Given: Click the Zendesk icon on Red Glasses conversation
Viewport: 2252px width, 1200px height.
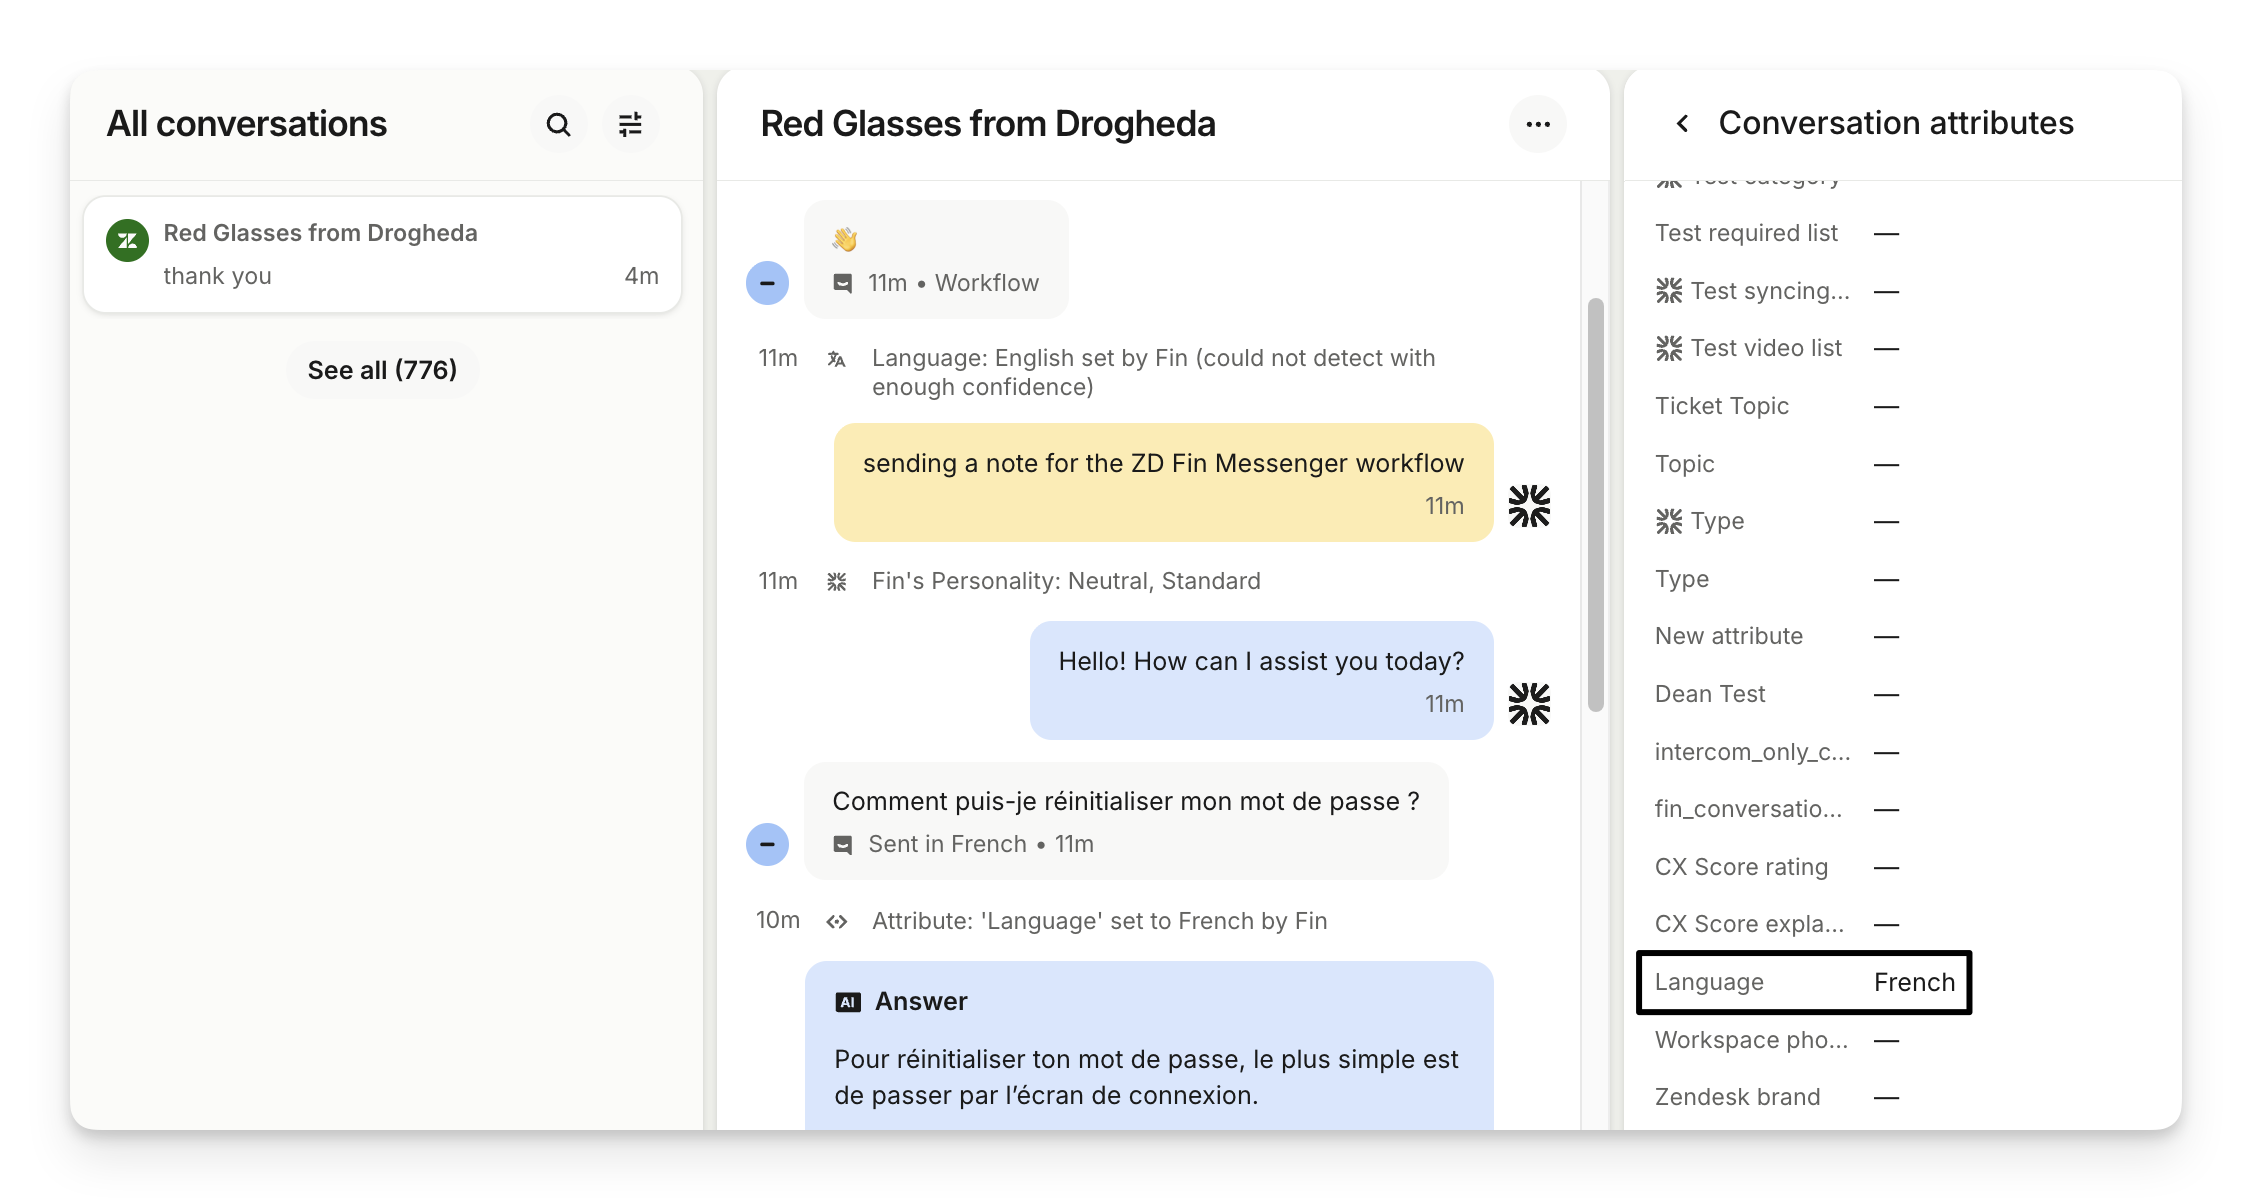Looking at the screenshot, I should pos(128,241).
